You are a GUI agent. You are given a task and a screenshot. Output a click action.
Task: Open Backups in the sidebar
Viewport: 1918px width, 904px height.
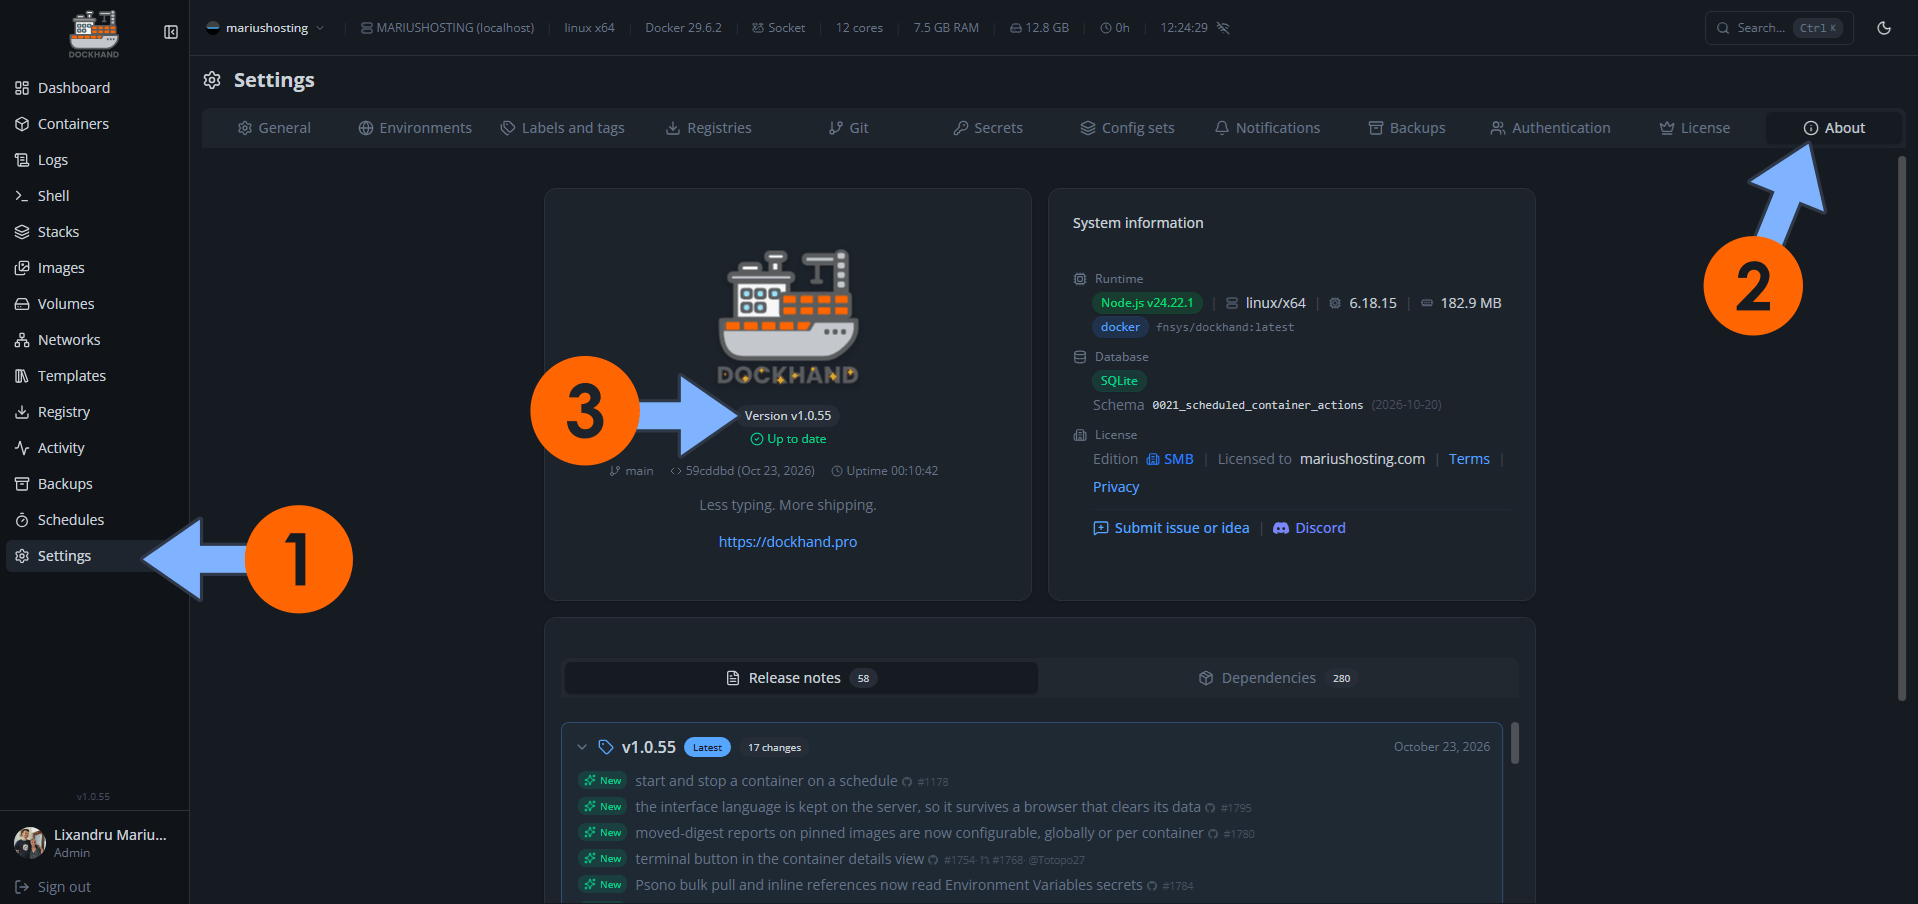(95, 484)
